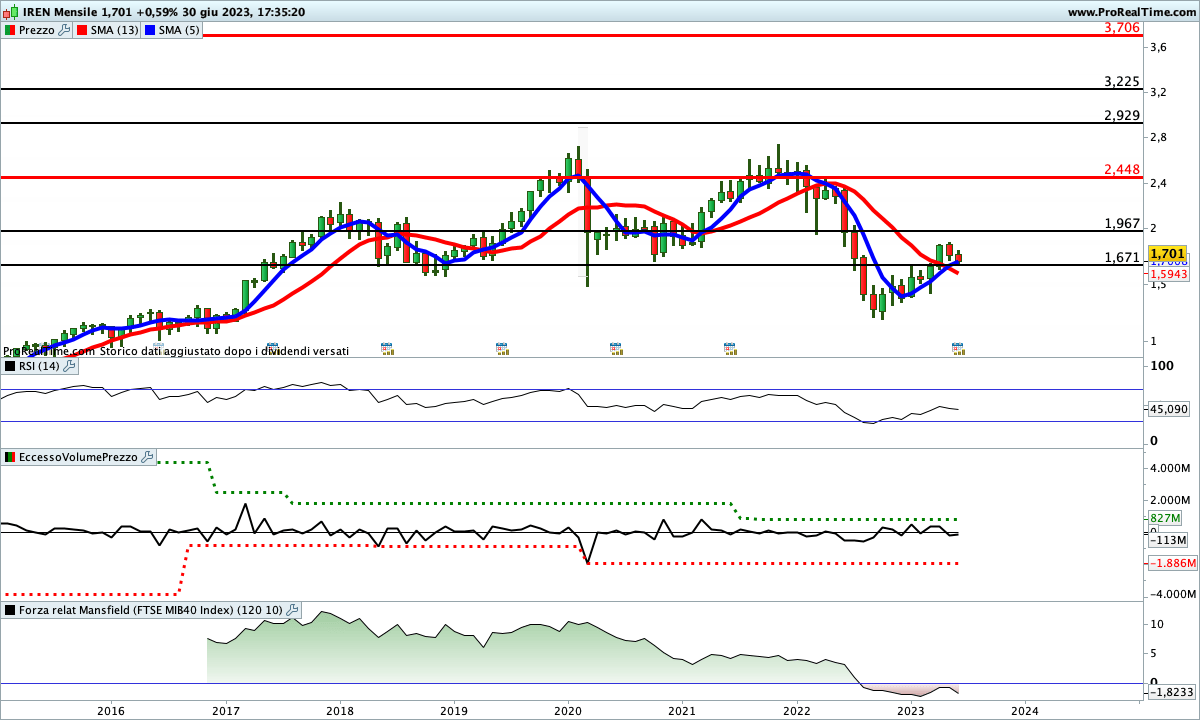This screenshot has height=720, width=1200.
Task: Click the RSI (14) settings wrench
Action: (69, 366)
